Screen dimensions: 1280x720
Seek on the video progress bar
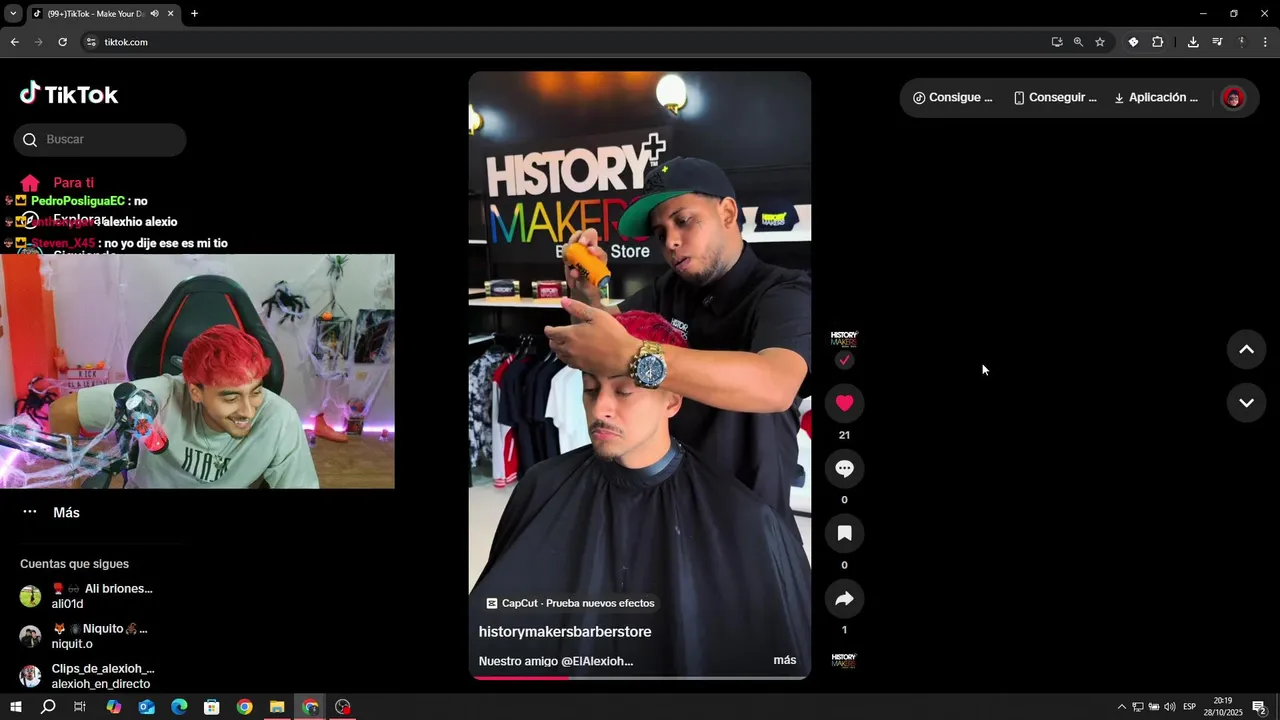click(x=640, y=677)
